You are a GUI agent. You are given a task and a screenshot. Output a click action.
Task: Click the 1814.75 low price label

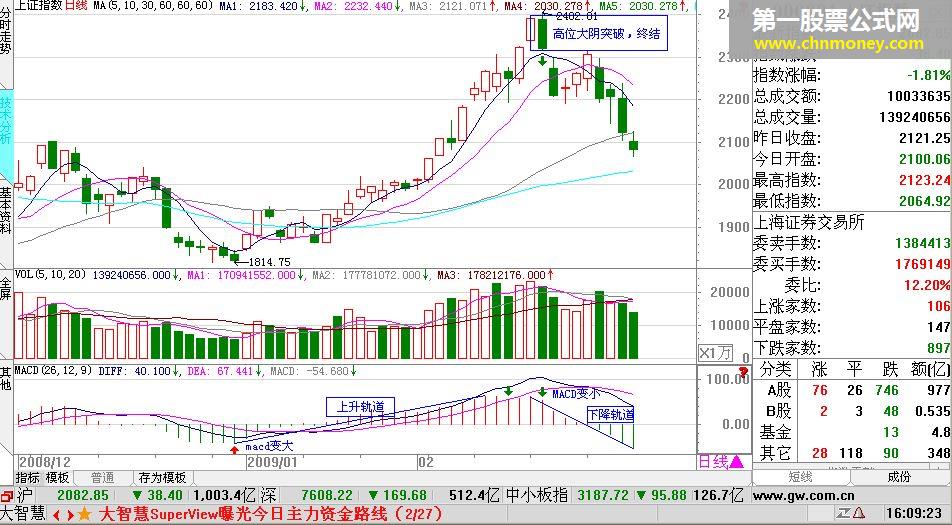270,262
